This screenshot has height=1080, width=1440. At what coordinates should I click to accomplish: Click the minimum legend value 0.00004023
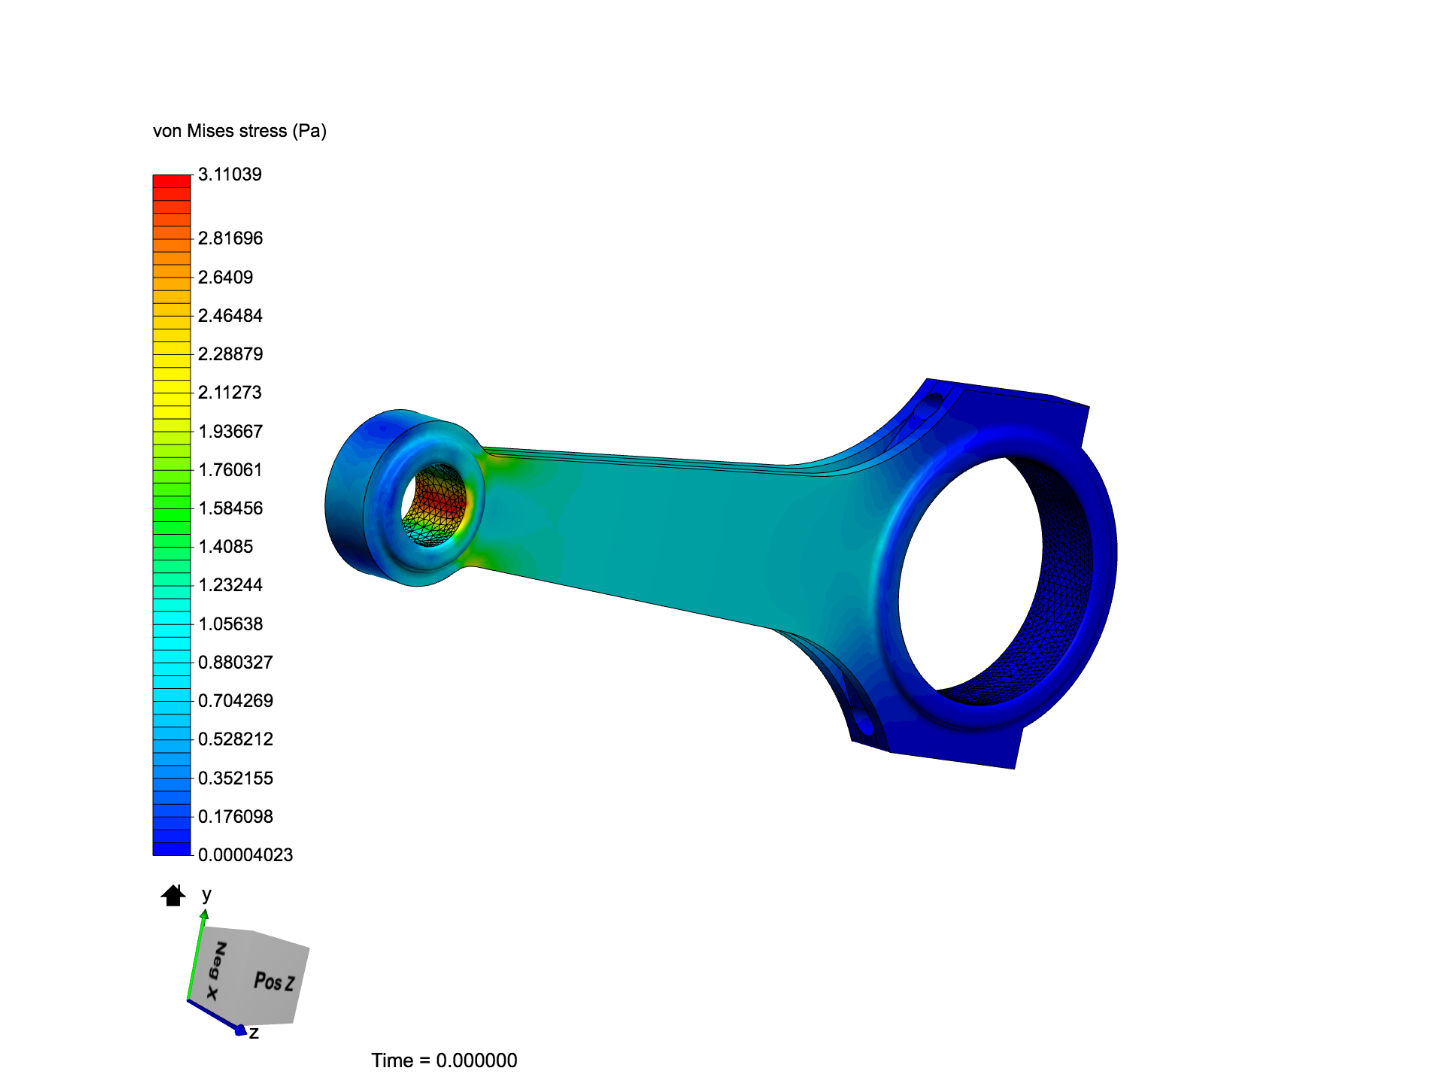click(x=245, y=855)
